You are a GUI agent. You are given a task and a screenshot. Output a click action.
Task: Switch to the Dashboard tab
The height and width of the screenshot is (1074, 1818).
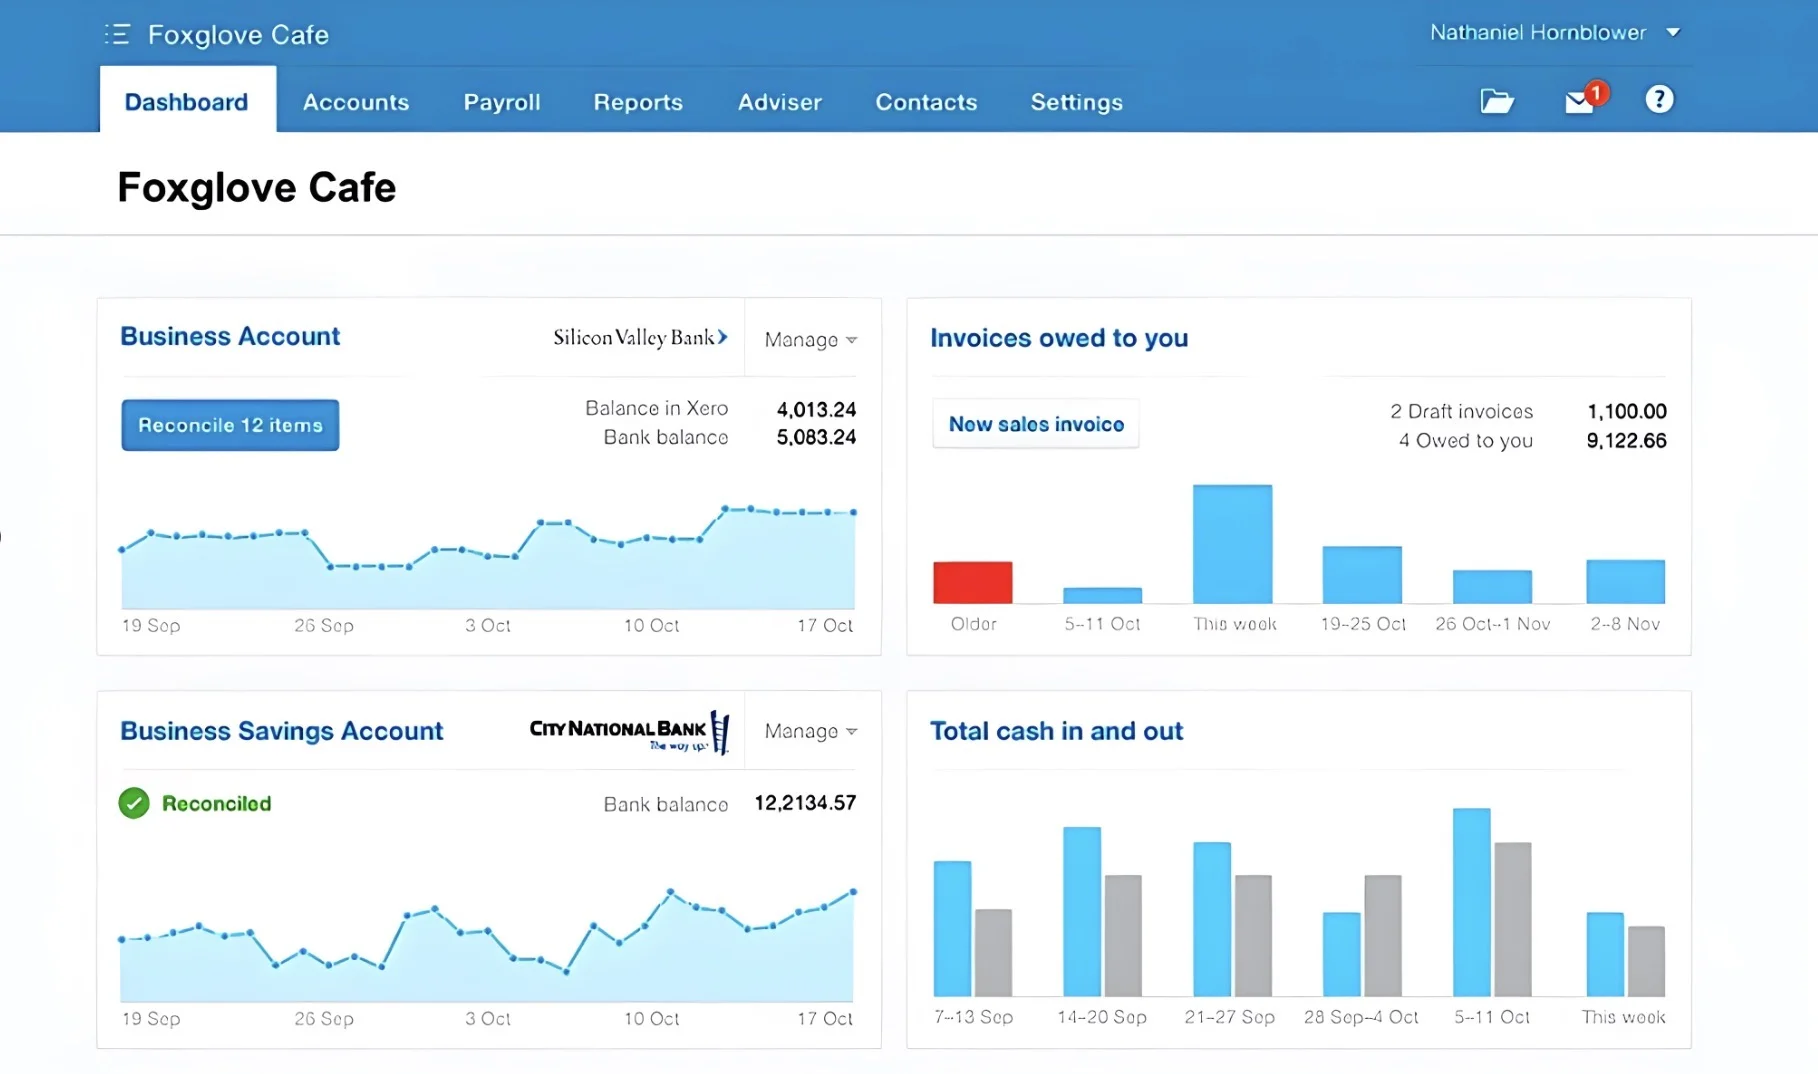pyautogui.click(x=187, y=102)
